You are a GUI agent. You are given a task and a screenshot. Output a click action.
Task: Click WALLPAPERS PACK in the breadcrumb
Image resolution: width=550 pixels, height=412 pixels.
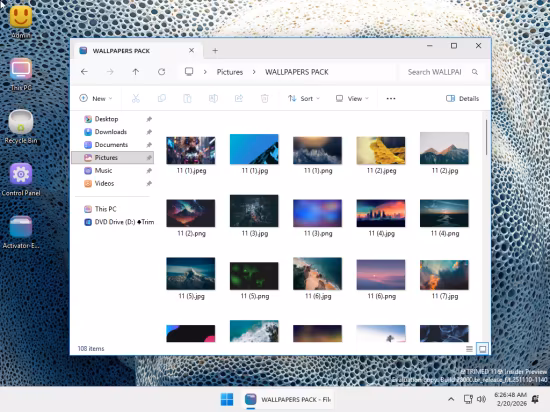coord(297,72)
